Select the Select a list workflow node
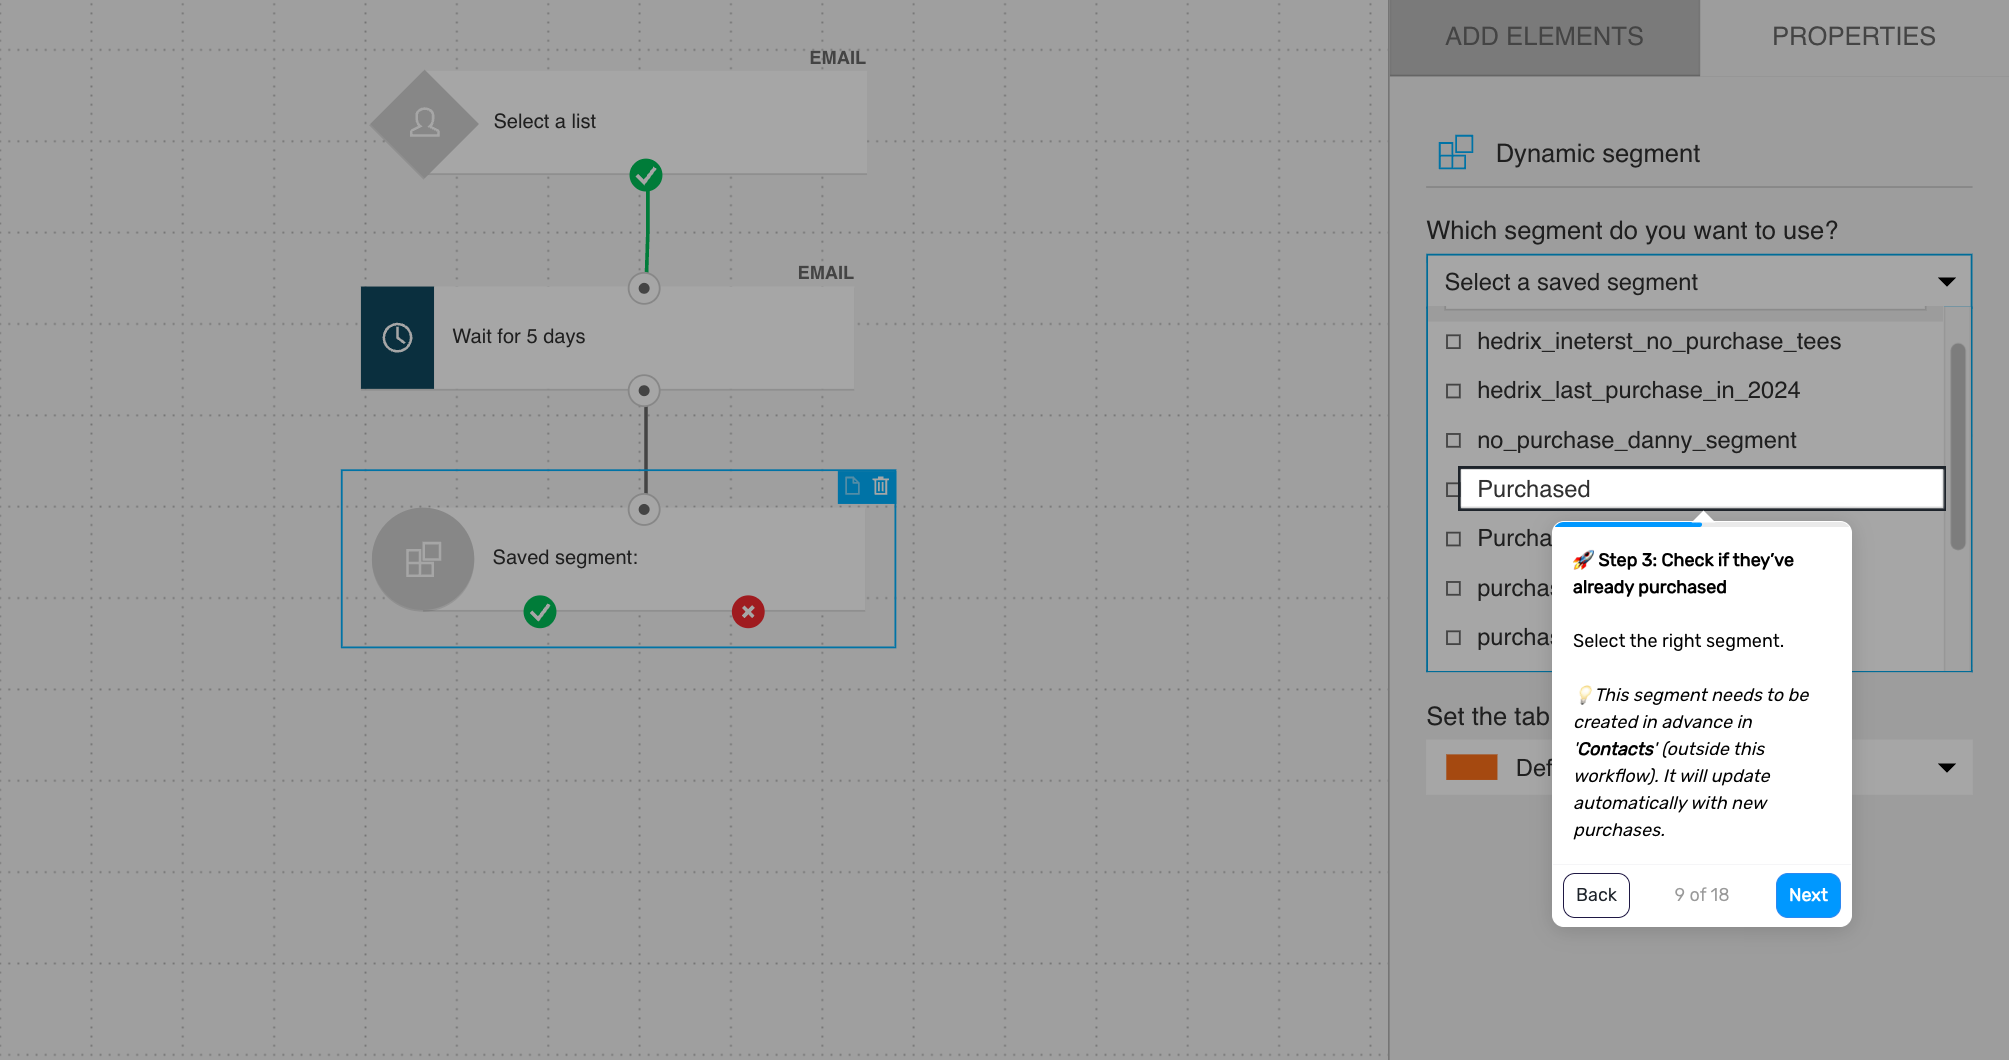 point(618,123)
